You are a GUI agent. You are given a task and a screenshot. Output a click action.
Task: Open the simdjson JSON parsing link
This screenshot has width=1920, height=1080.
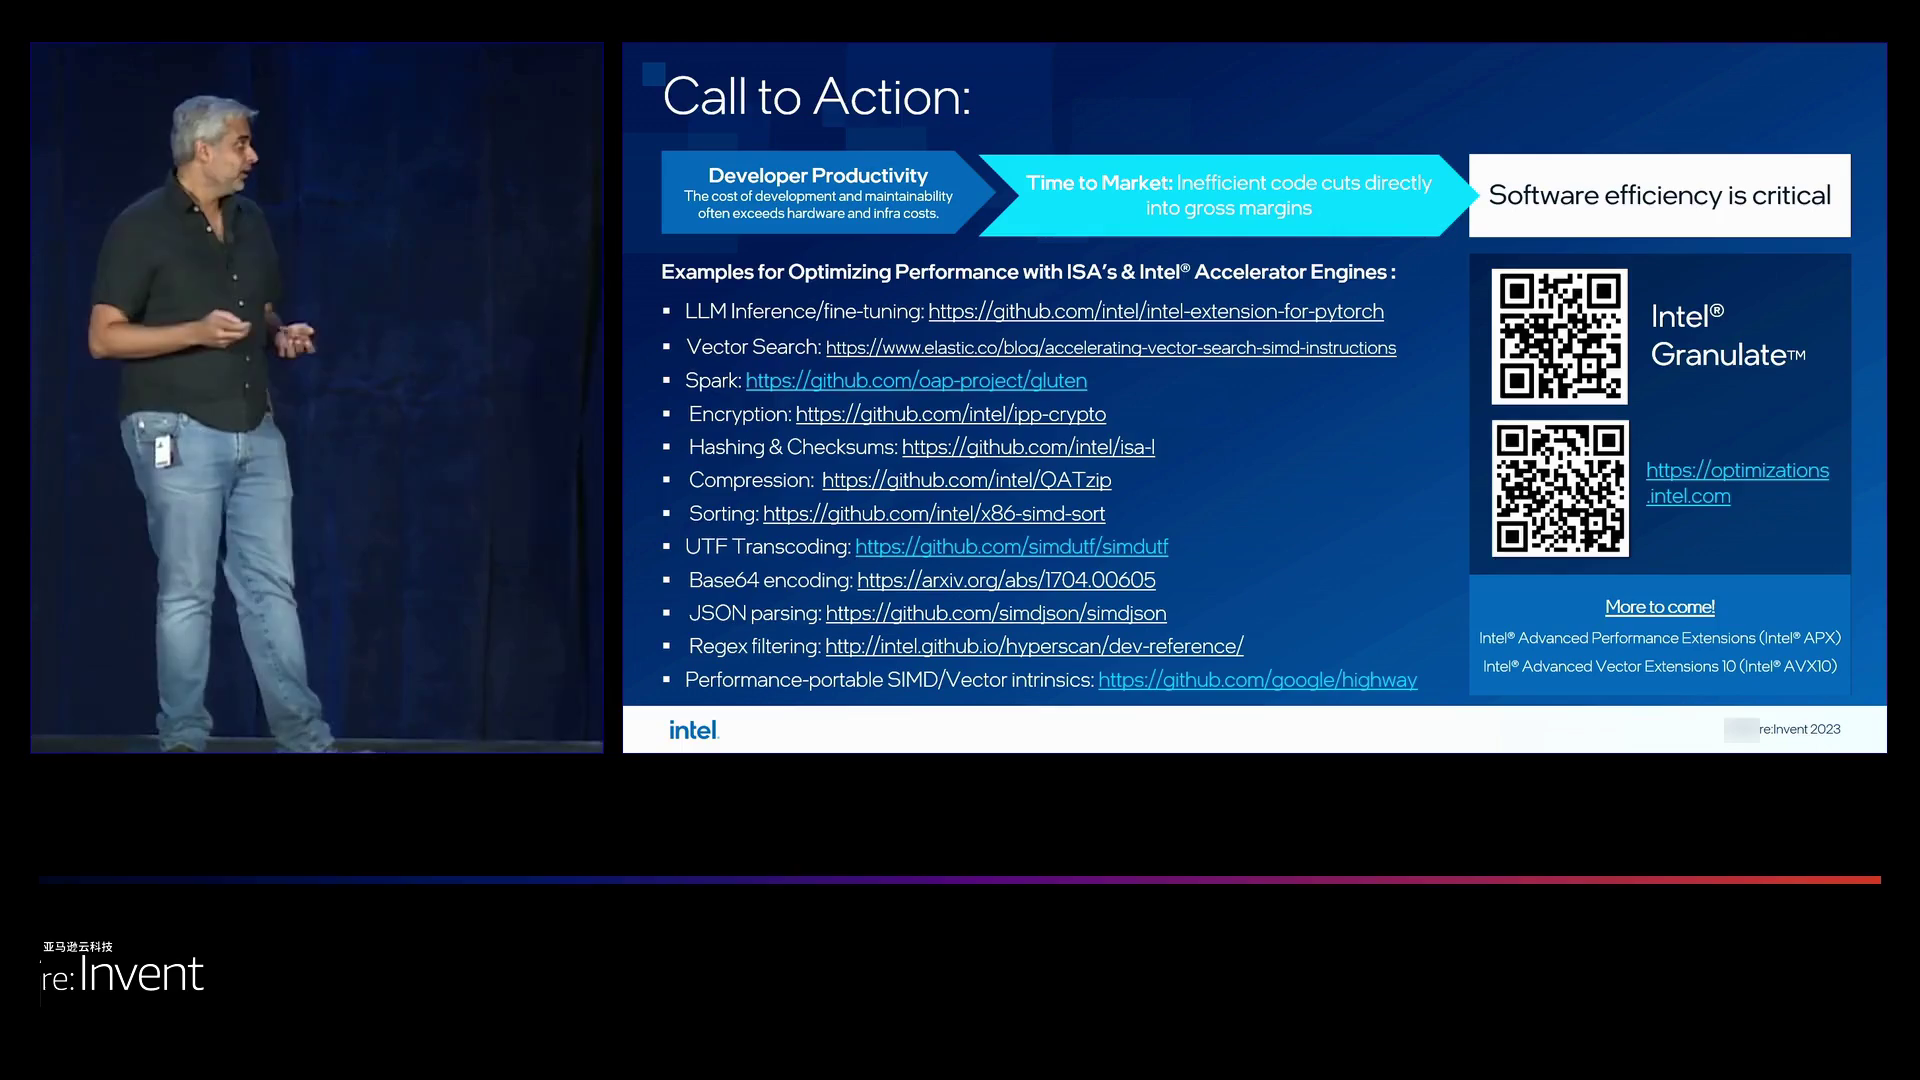[x=995, y=613]
